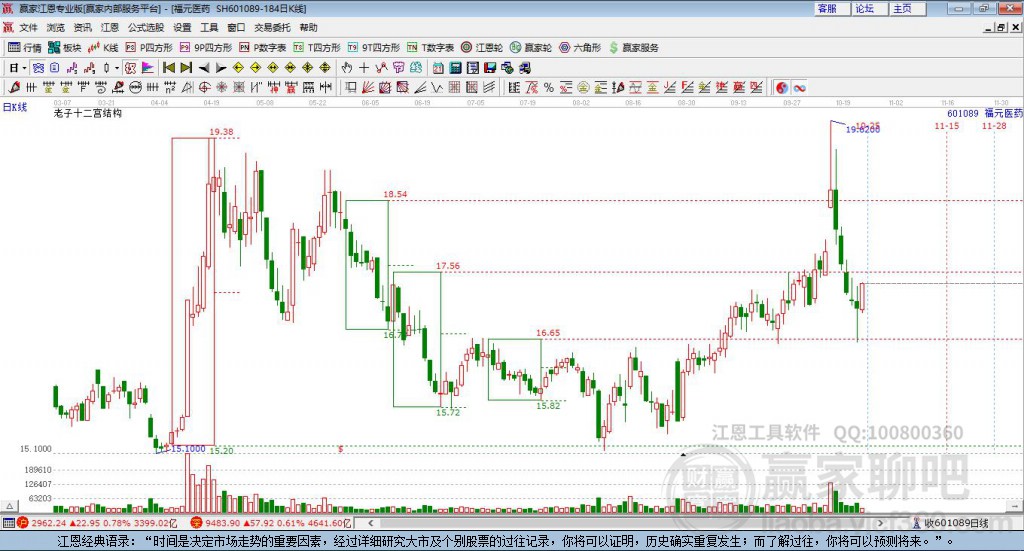Select the zigzag wave line tool
Screen dimensions: 1024x551
point(436,87)
